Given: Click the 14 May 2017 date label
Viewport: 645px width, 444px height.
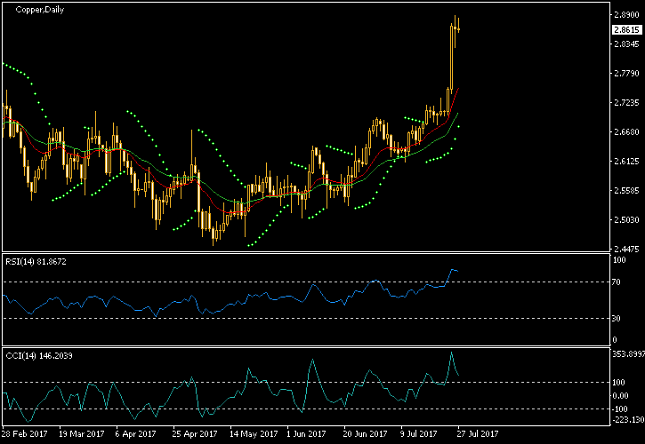Looking at the screenshot, I should (253, 434).
